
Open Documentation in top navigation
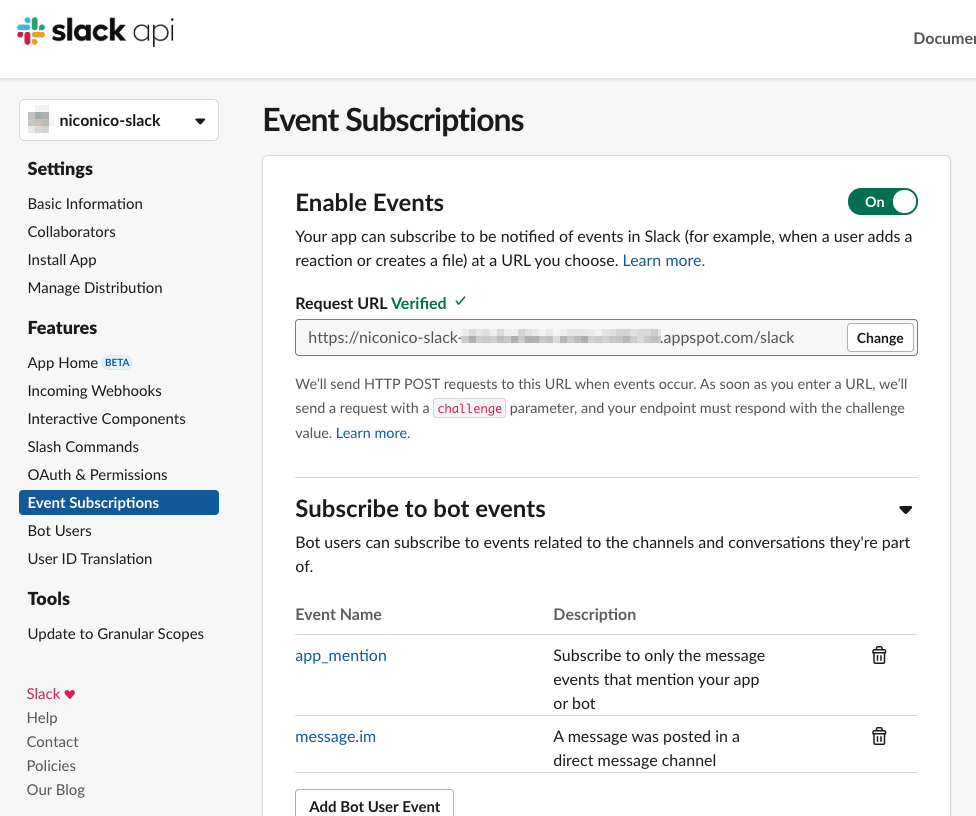[x=944, y=39]
